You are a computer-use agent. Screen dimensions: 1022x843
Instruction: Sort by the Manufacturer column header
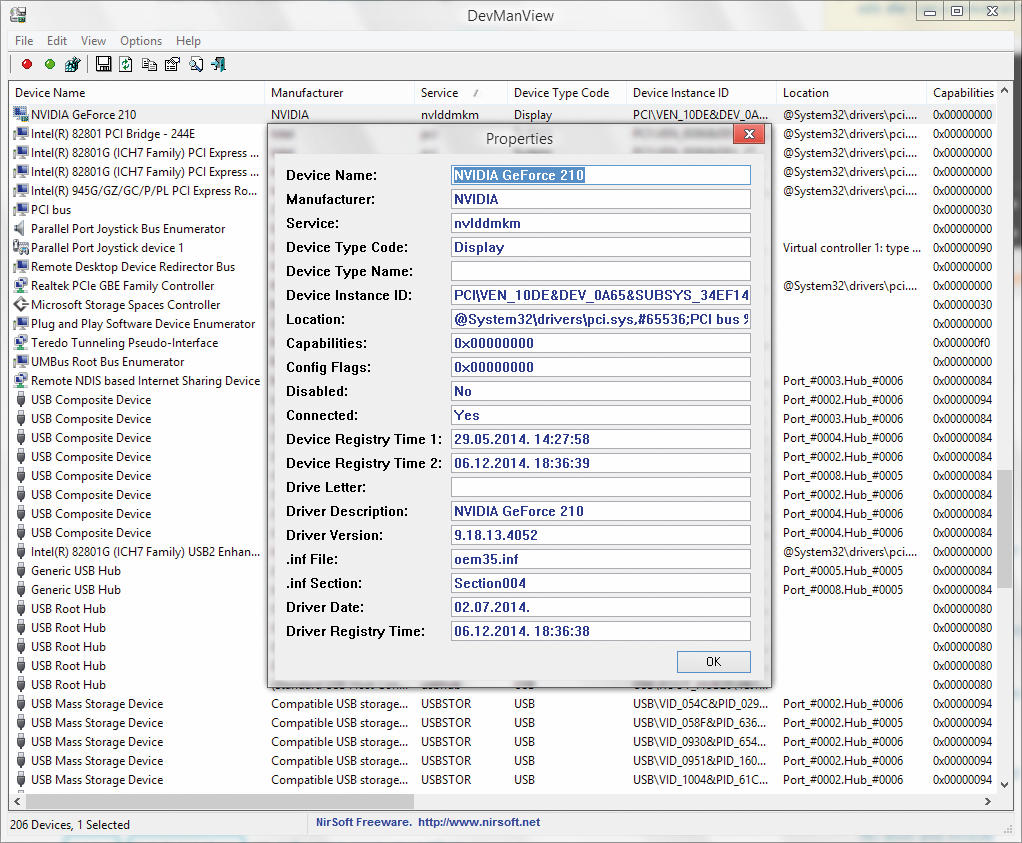[339, 93]
